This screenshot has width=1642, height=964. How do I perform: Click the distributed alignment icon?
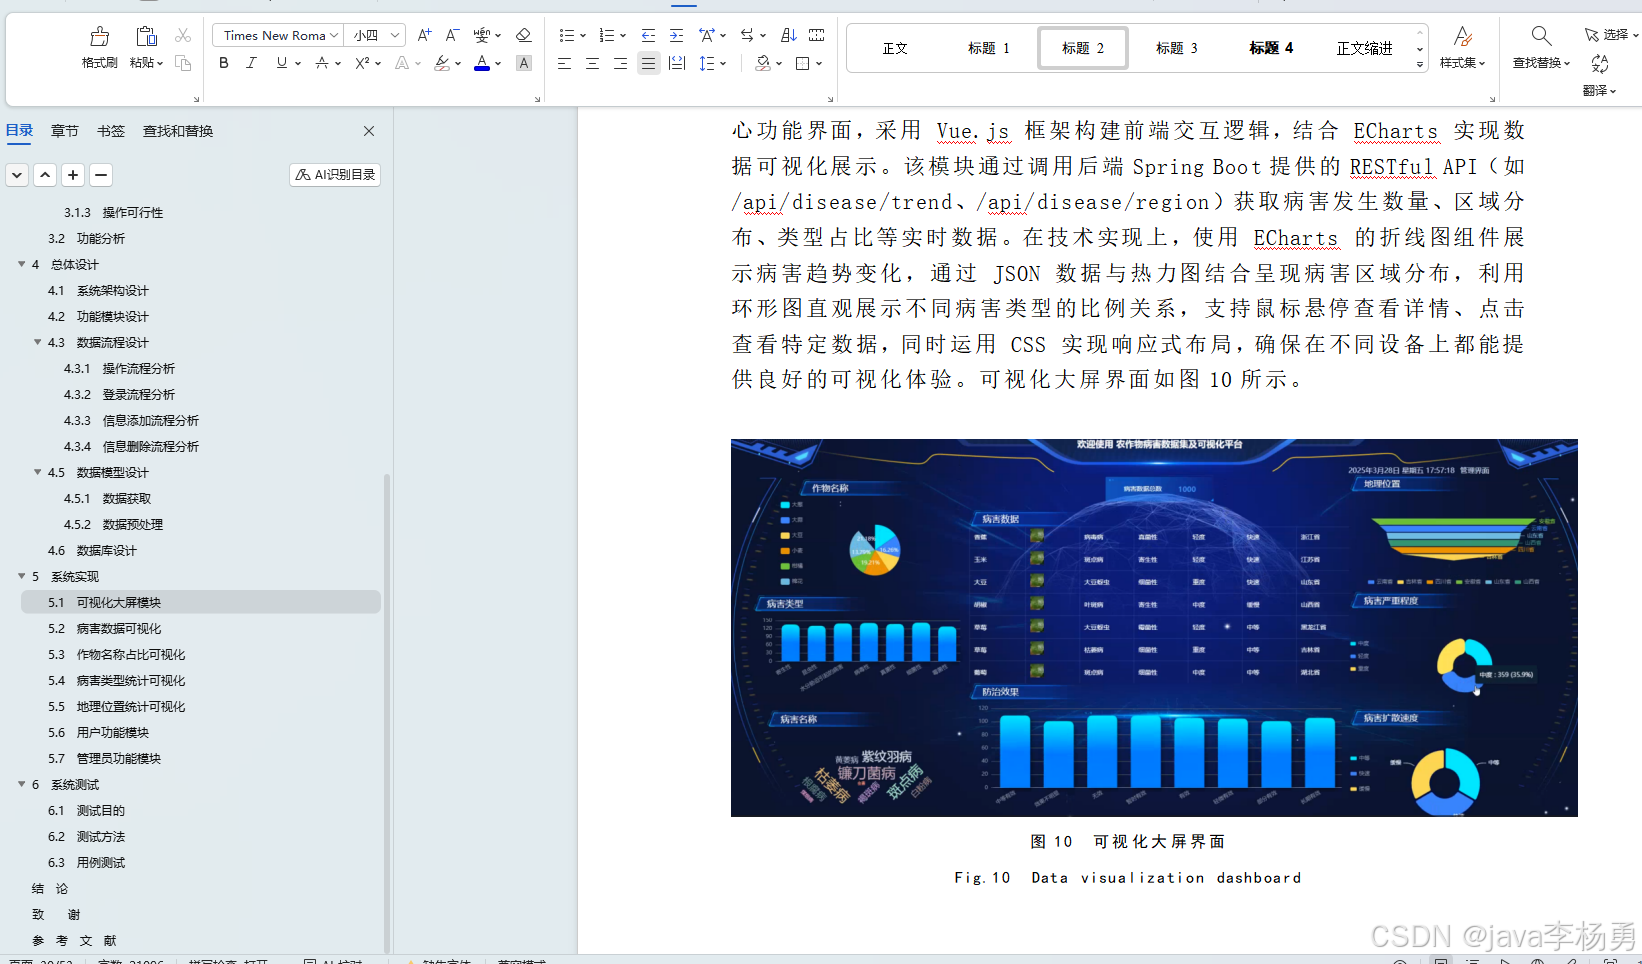(x=677, y=63)
